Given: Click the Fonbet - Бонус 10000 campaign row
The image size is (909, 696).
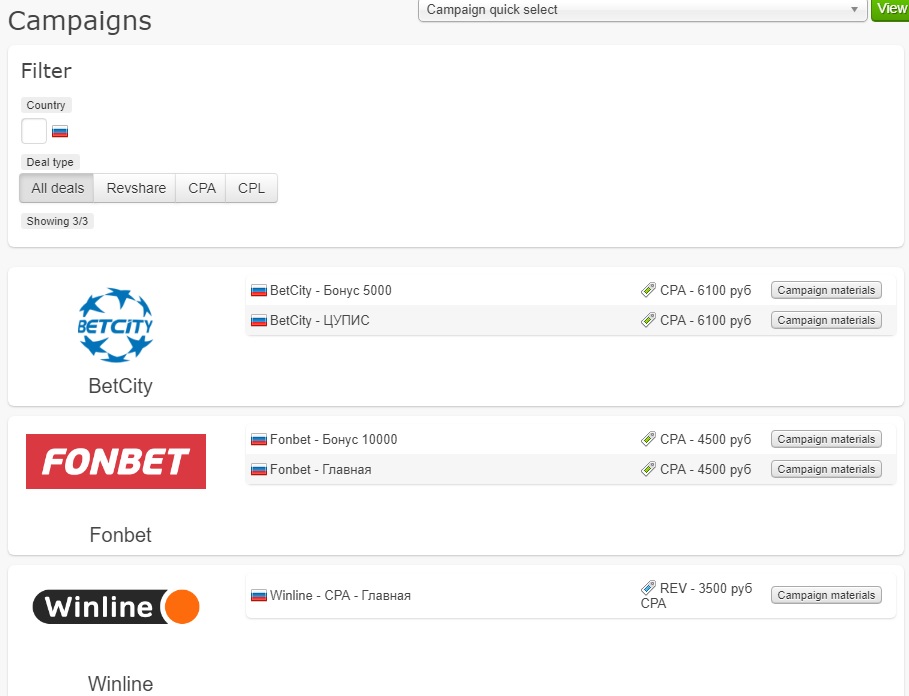Looking at the screenshot, I should point(334,440).
